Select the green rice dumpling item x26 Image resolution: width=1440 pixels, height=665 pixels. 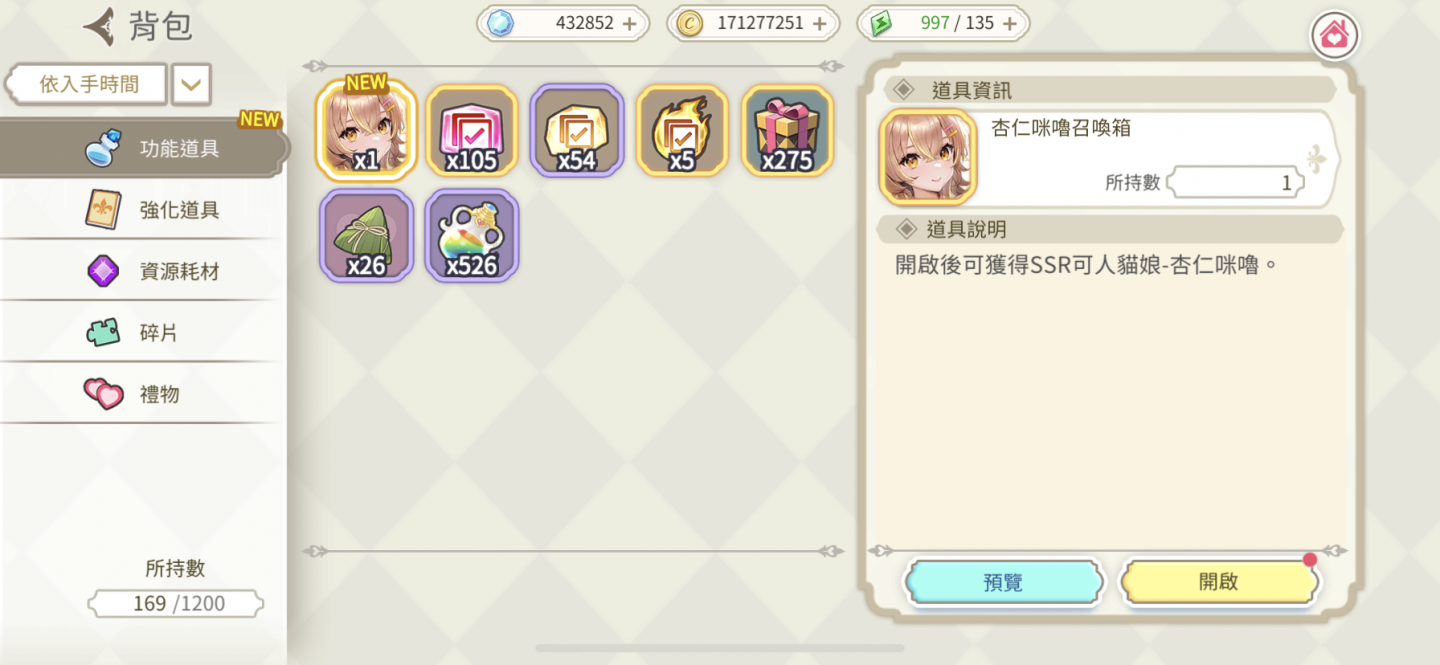point(366,235)
